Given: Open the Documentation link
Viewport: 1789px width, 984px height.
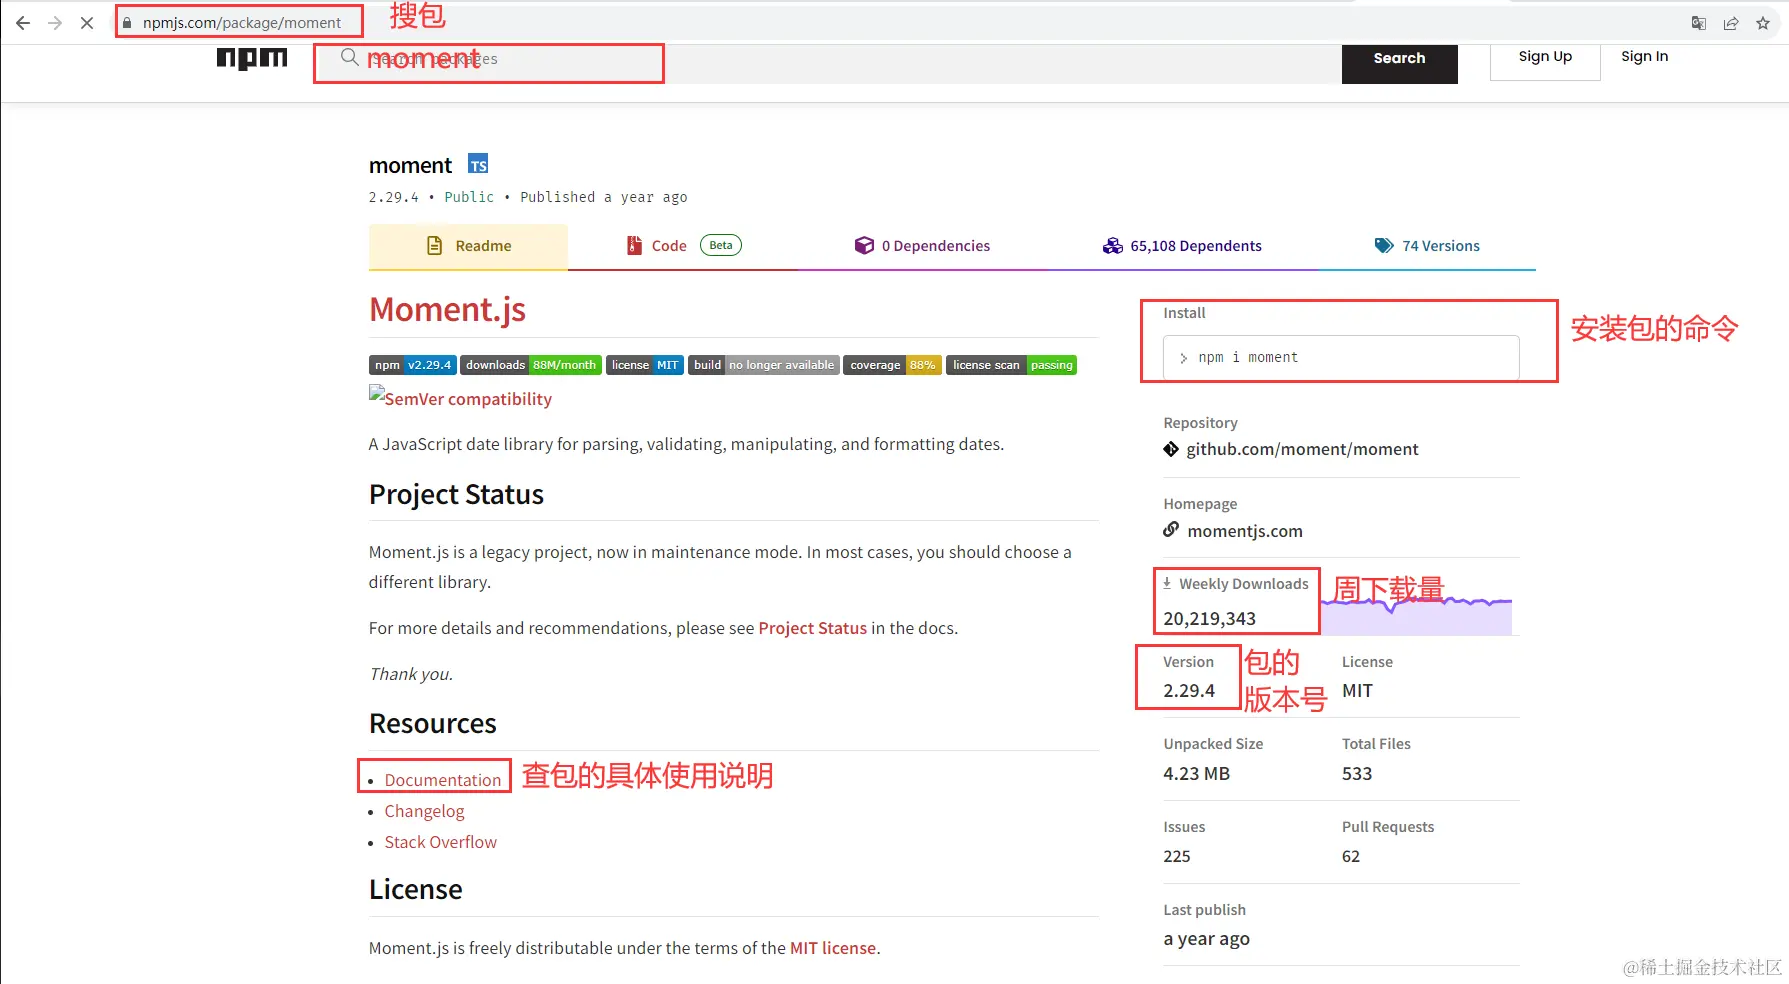Looking at the screenshot, I should (x=442, y=780).
